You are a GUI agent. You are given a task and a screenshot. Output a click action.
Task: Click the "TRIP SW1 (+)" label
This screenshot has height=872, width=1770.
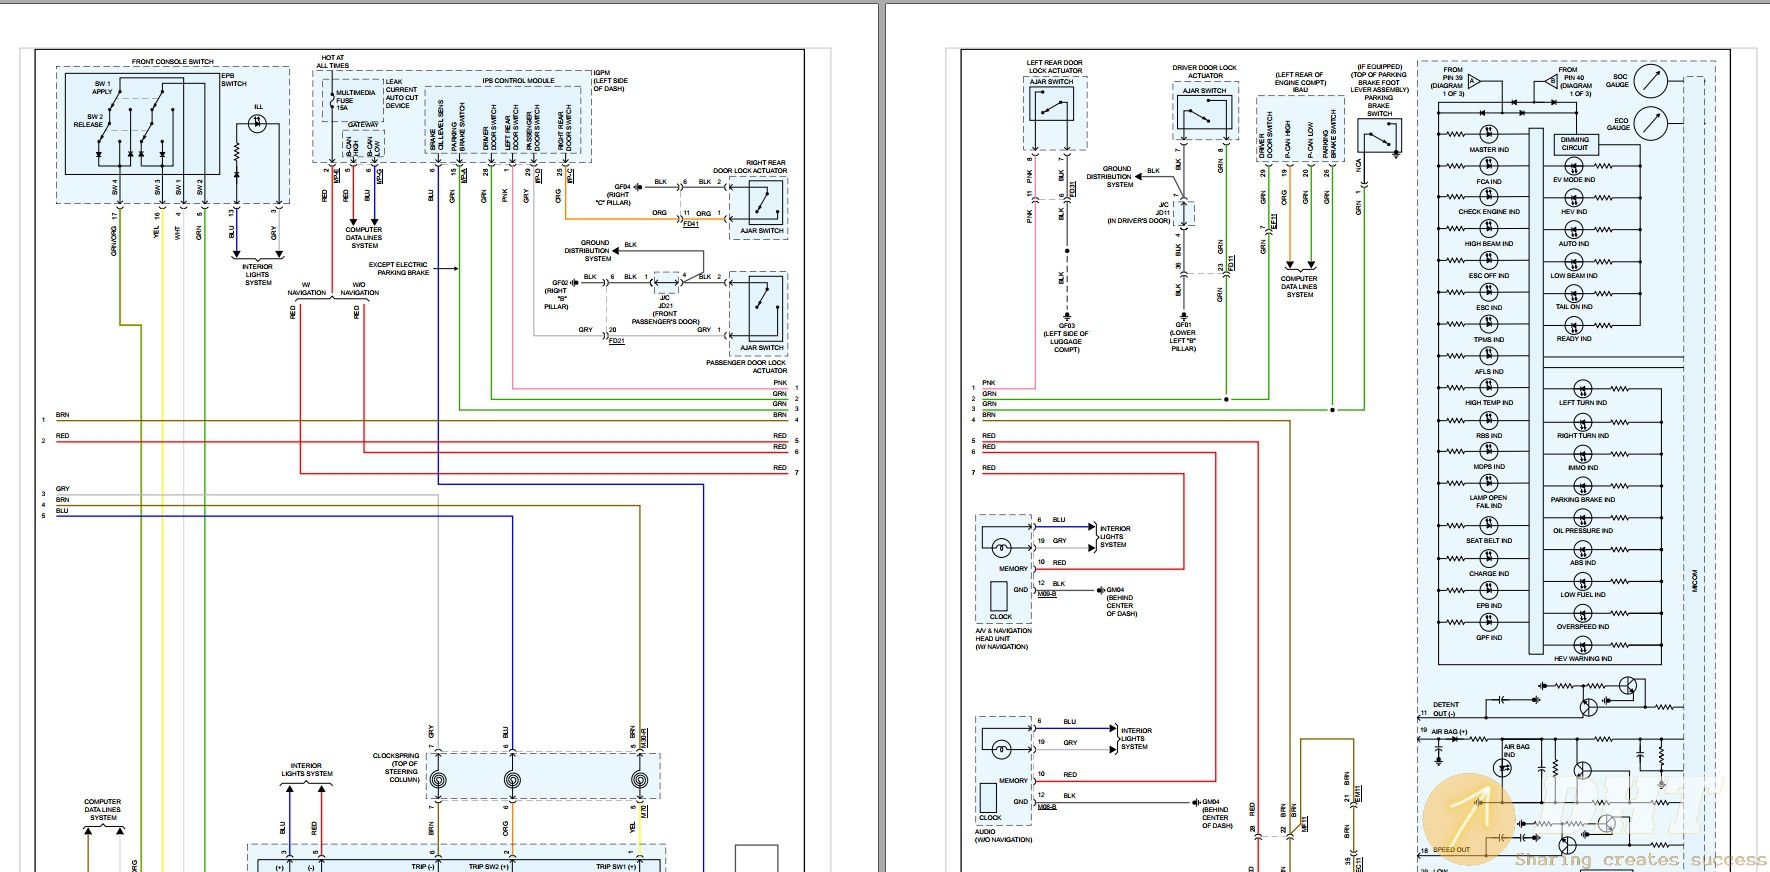tap(616, 867)
